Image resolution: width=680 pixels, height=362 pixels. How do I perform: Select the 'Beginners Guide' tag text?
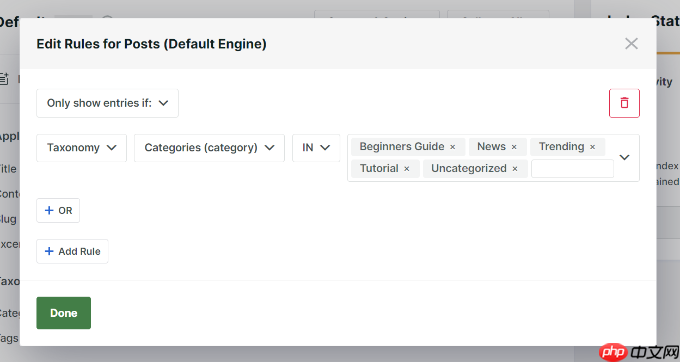402,147
